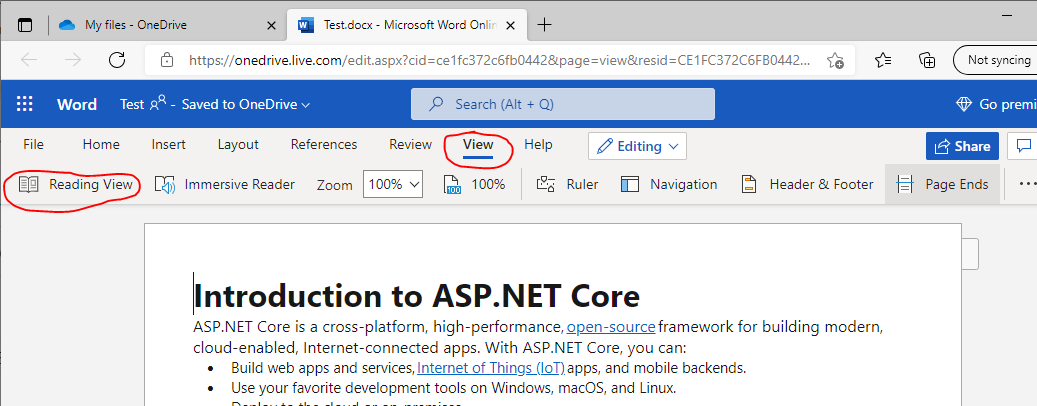Select the View ribbon tab
Viewport: 1037px width, 406px height.
click(x=478, y=144)
